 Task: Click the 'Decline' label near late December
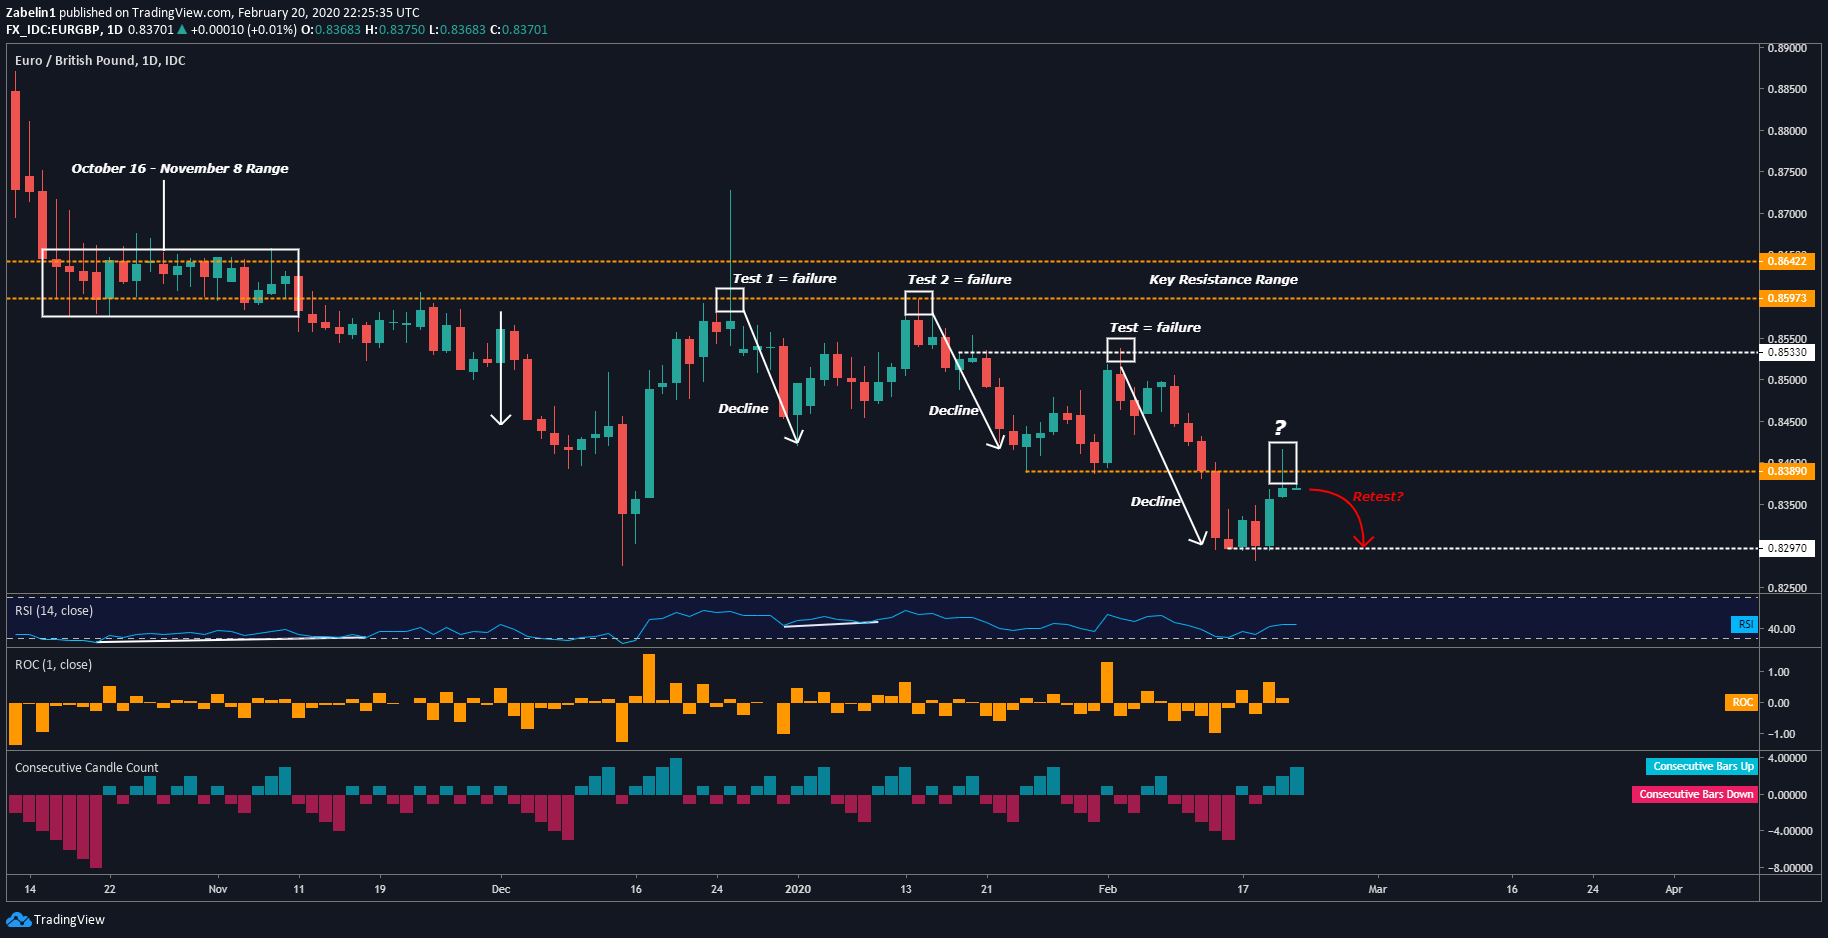pos(743,409)
